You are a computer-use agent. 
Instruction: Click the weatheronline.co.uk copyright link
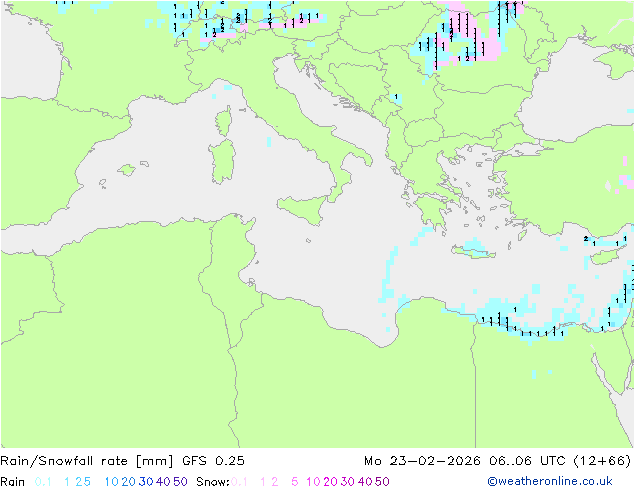click(550, 482)
